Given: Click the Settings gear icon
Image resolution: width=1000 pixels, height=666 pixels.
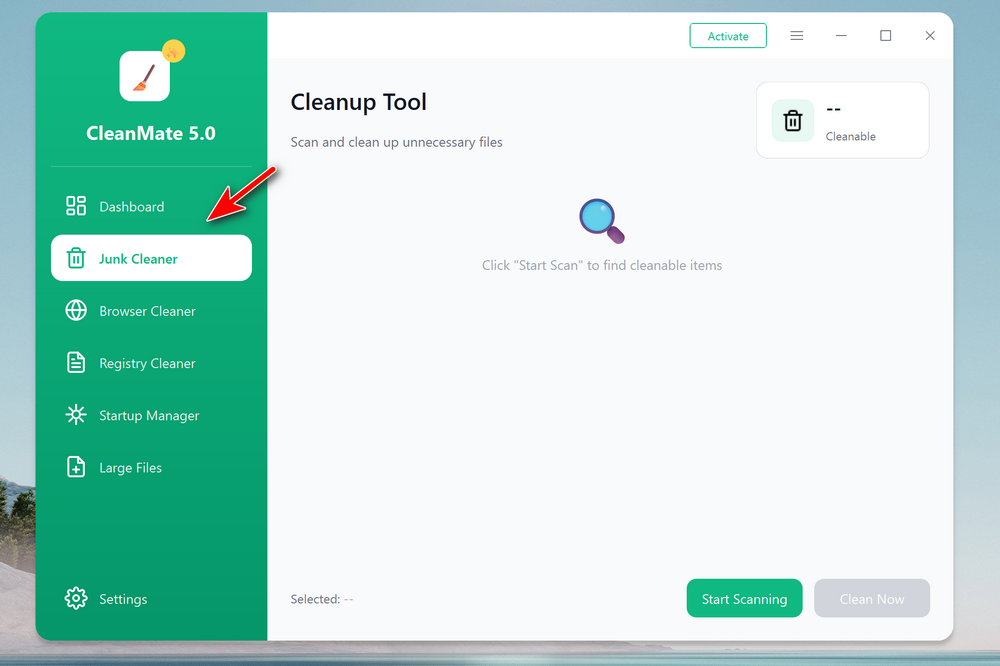Looking at the screenshot, I should point(76,599).
